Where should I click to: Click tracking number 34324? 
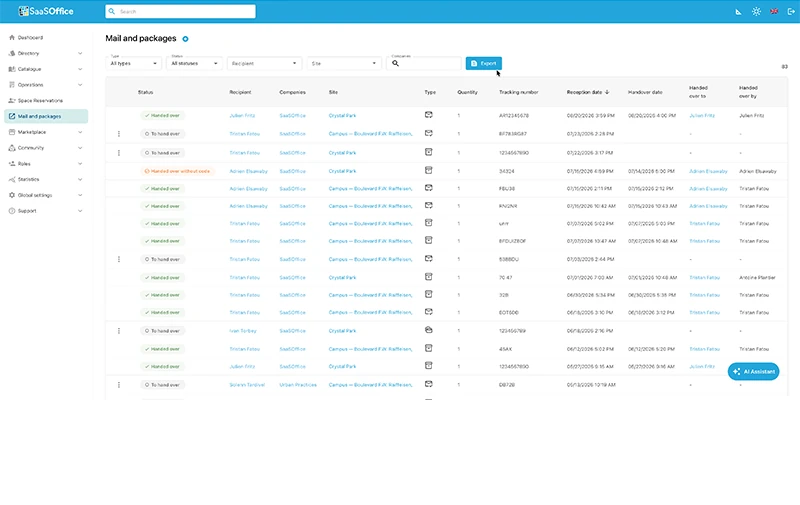tap(507, 171)
